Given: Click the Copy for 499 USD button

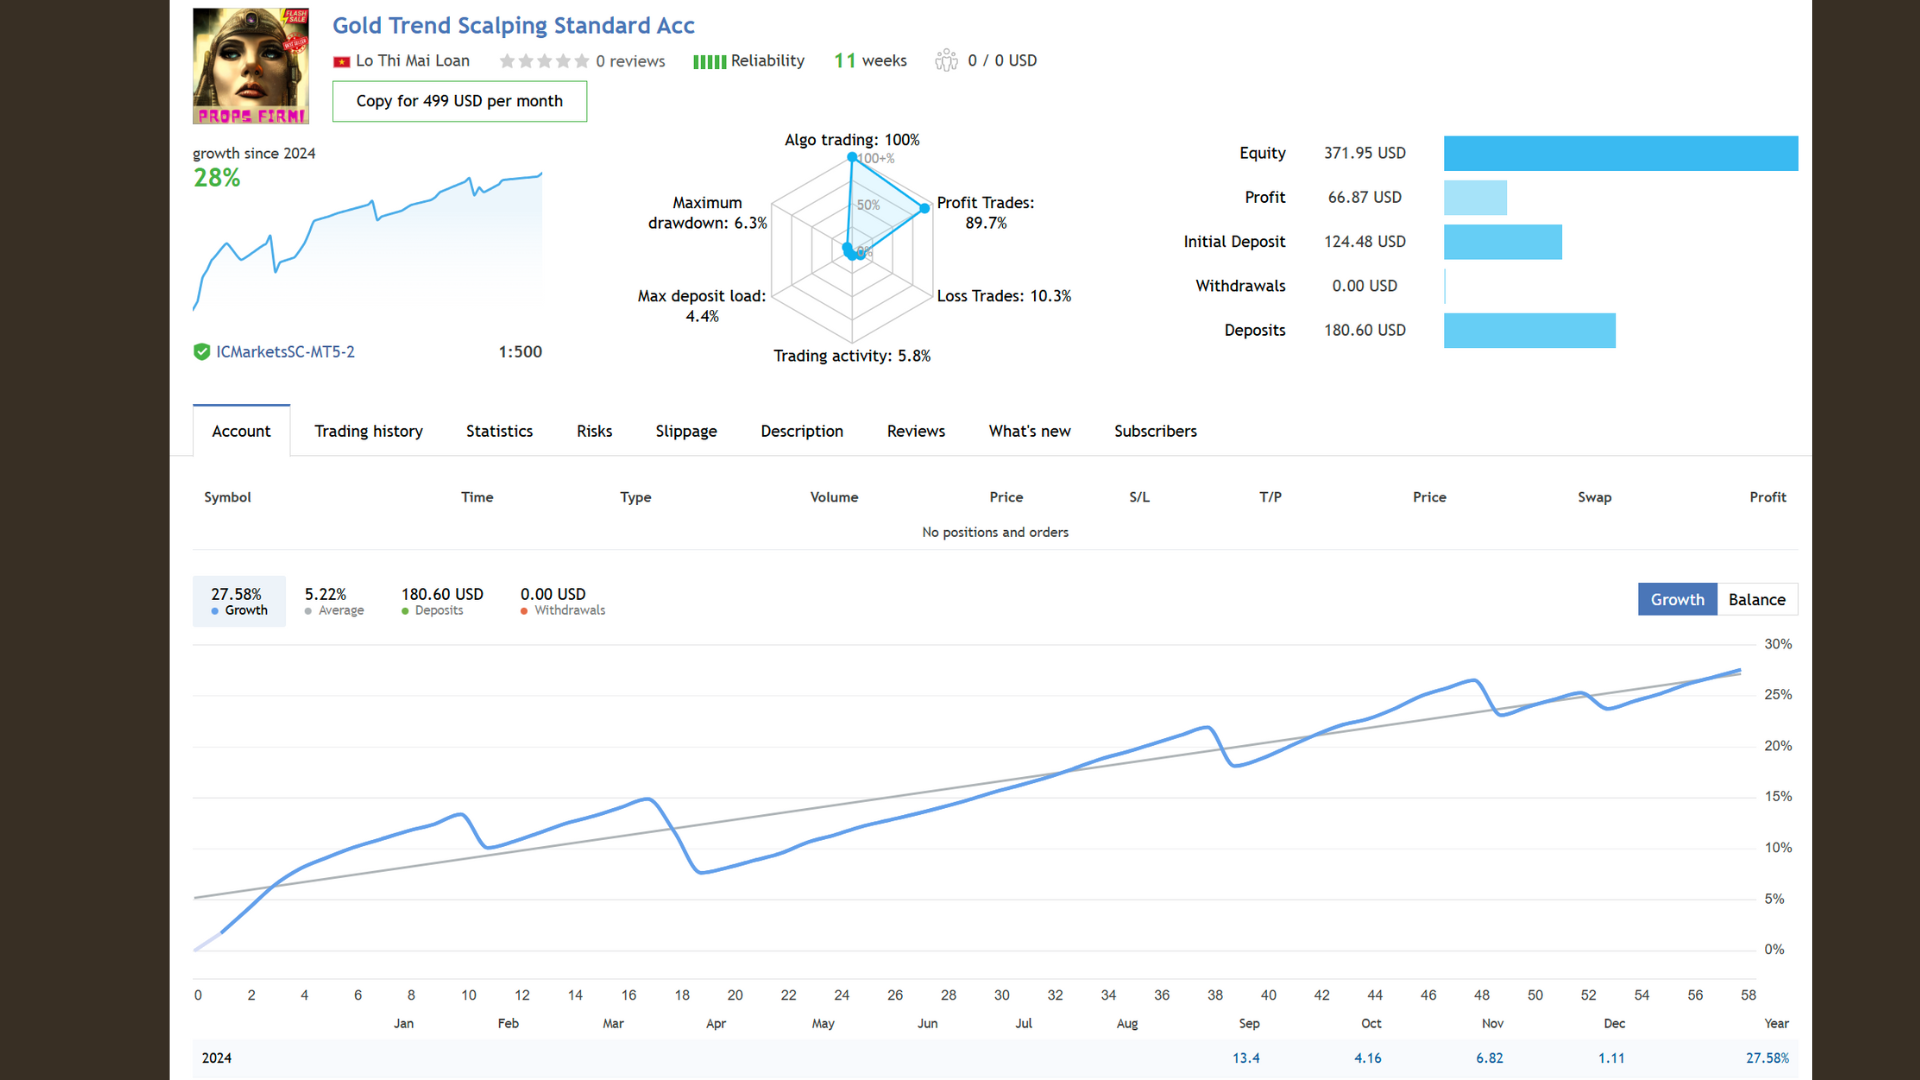Looking at the screenshot, I should (459, 100).
